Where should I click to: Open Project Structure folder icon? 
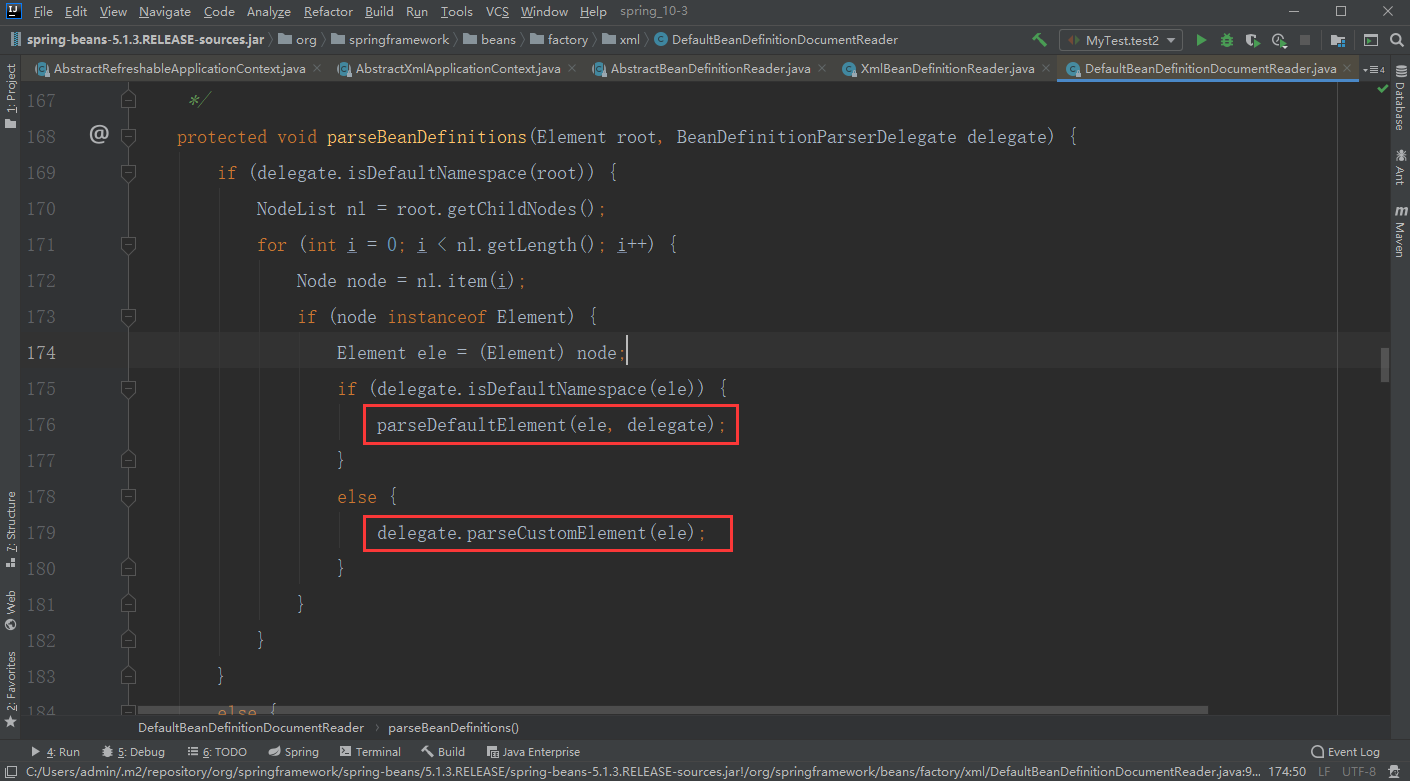pos(1338,40)
